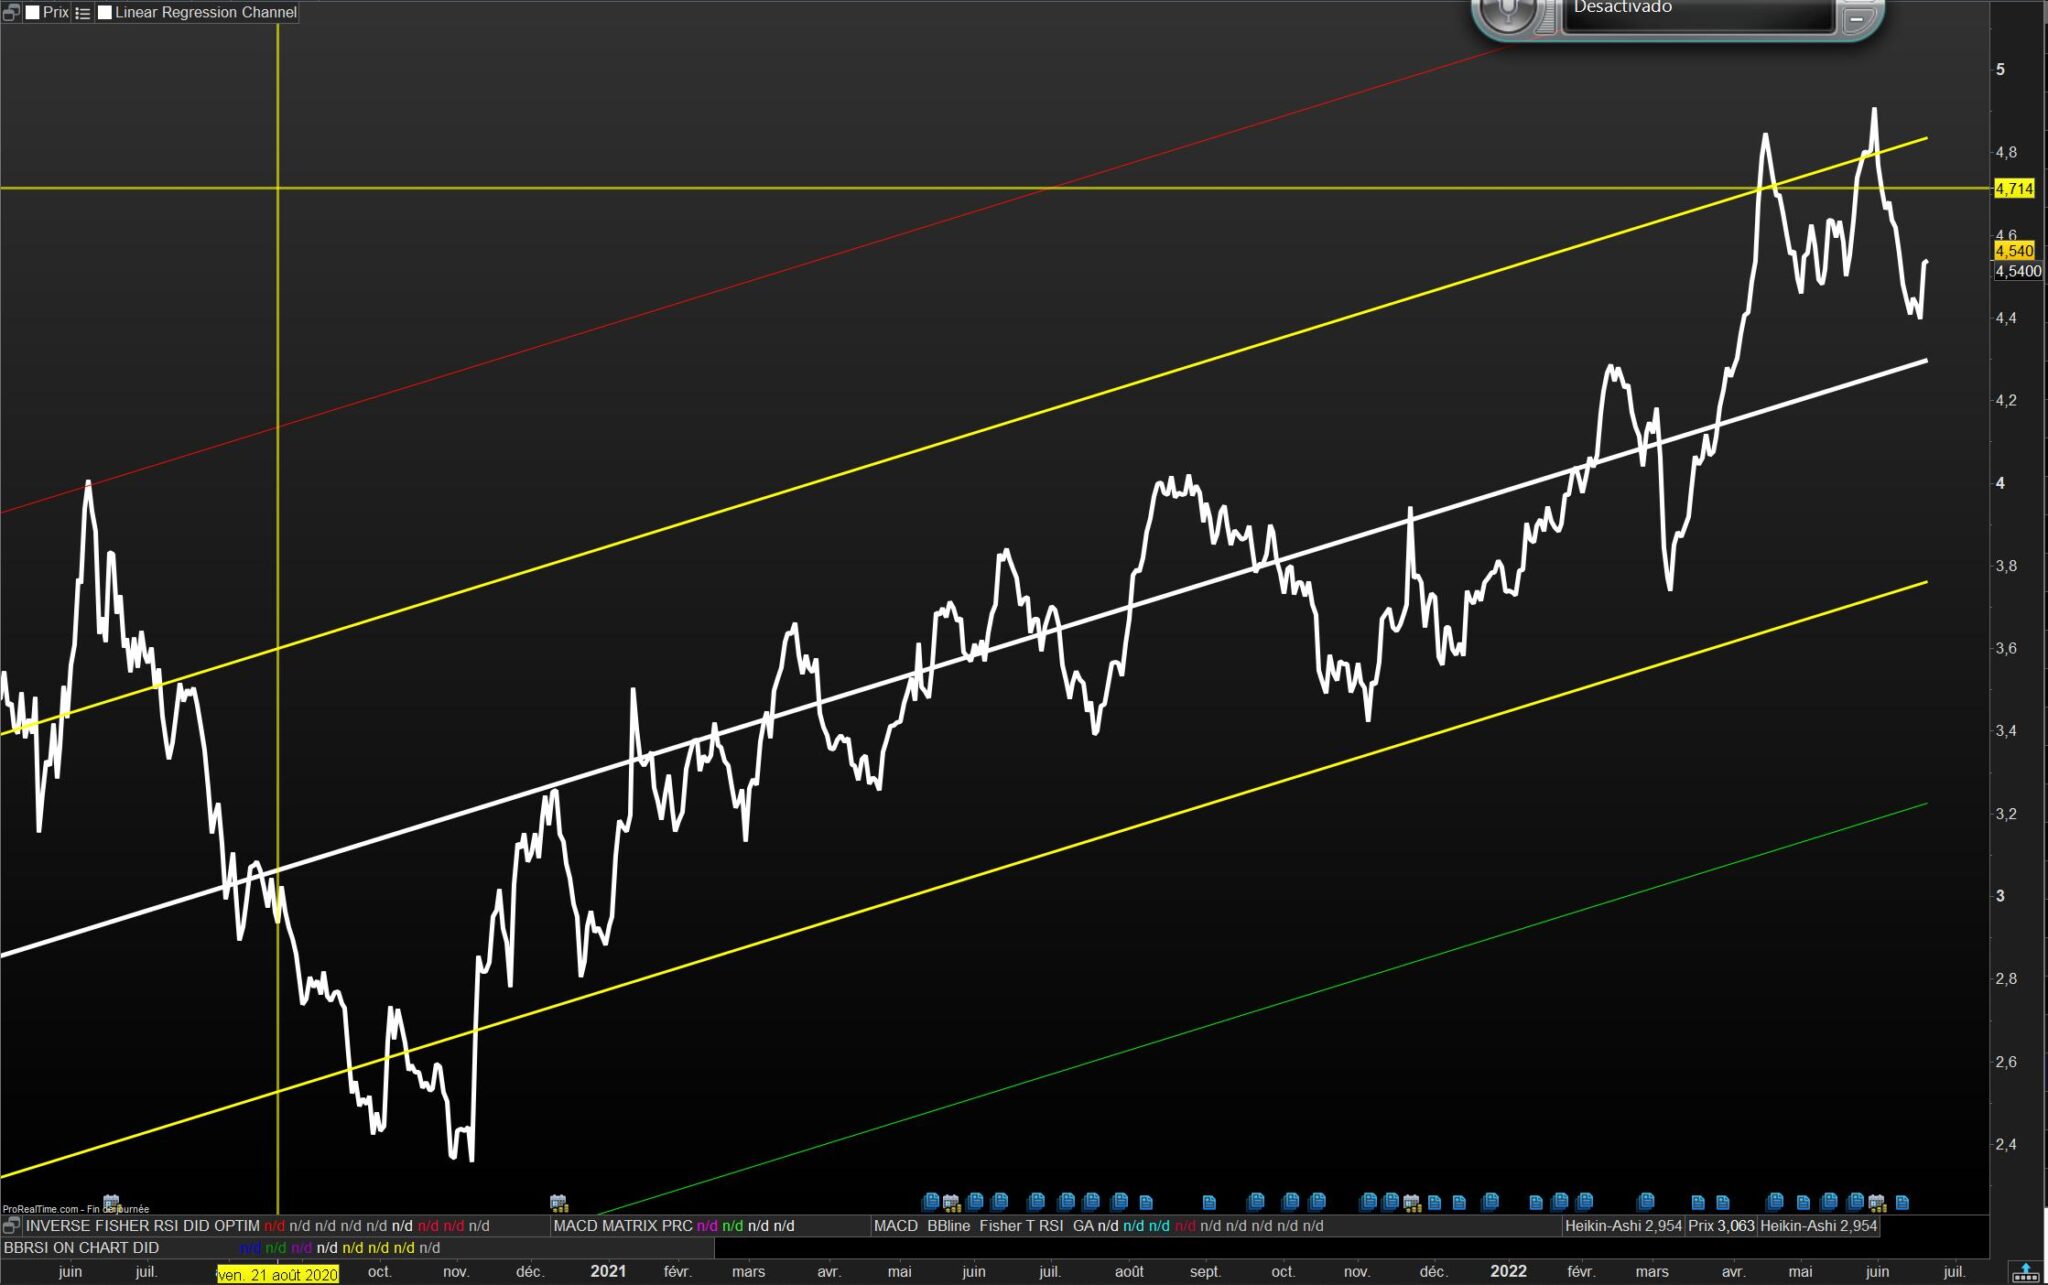The image size is (2048, 1285).
Task: Click the MACD BBline Fisher T RSI label
Action: pyautogui.click(x=968, y=1225)
